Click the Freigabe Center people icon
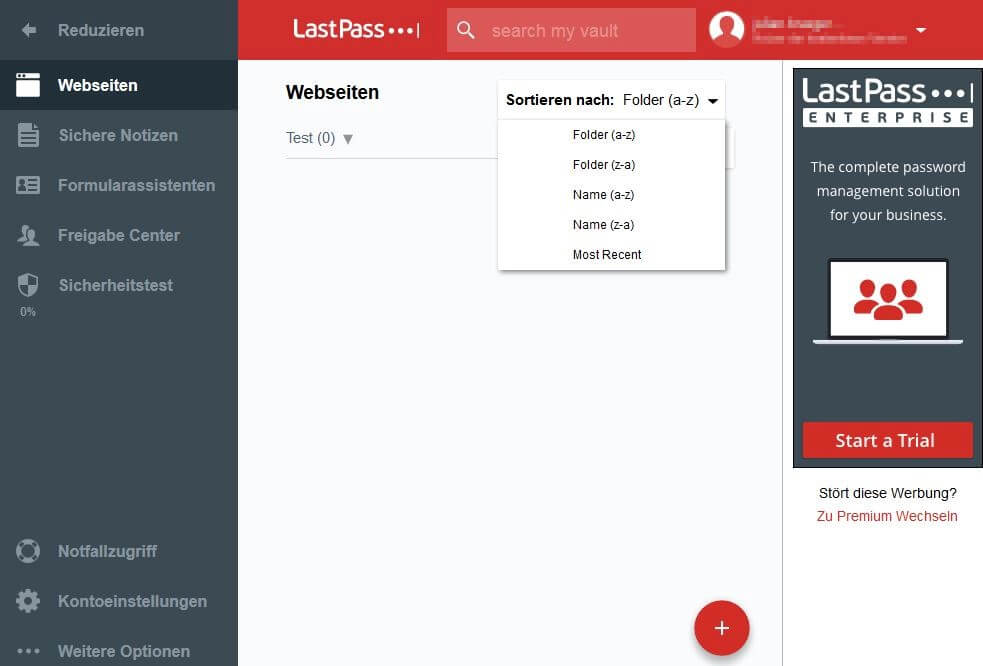983x666 pixels. (x=28, y=235)
